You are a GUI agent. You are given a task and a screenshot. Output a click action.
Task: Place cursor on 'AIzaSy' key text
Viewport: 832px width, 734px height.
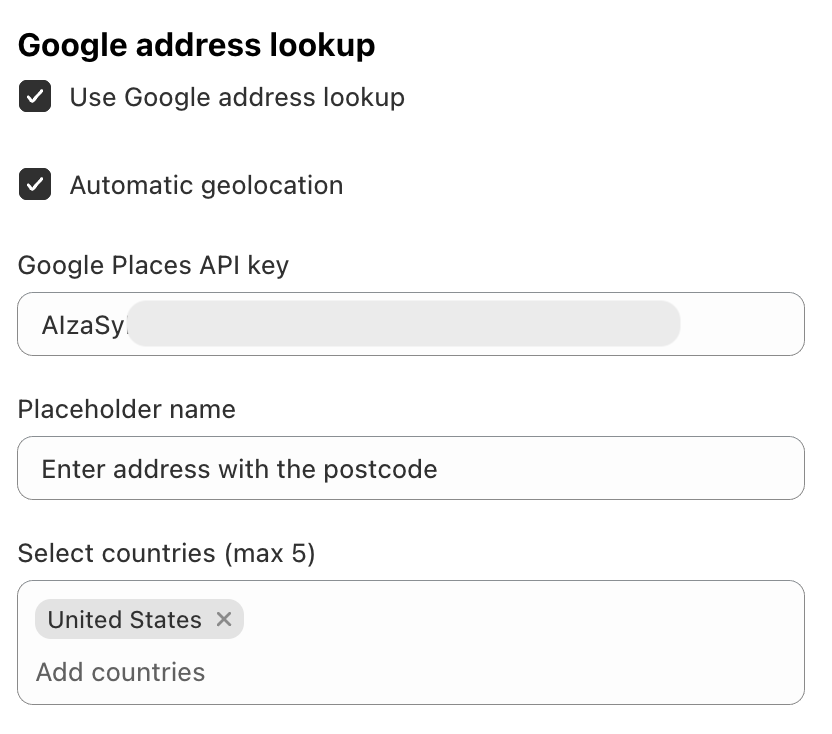pos(82,325)
